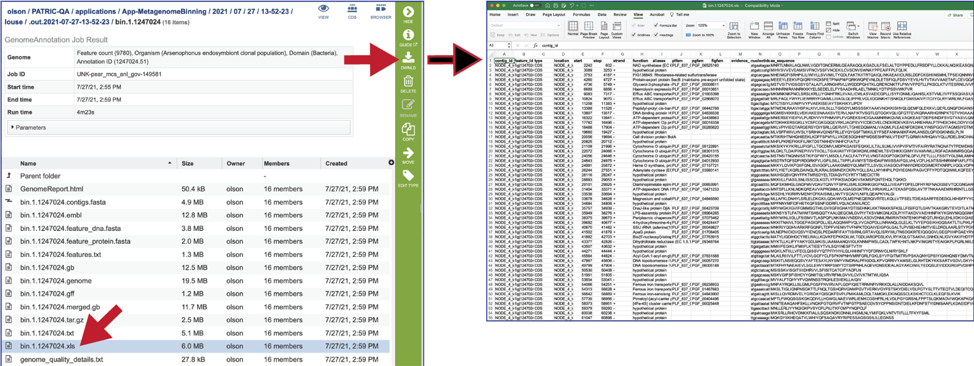
Task: Open Custom Views in Excel ribbon
Action: pos(617,30)
